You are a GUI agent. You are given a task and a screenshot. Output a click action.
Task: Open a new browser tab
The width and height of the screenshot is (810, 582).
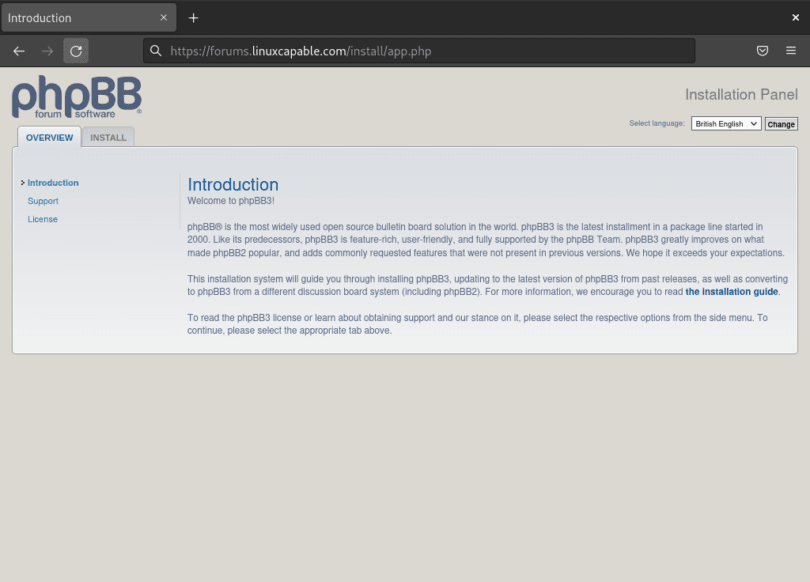193,17
